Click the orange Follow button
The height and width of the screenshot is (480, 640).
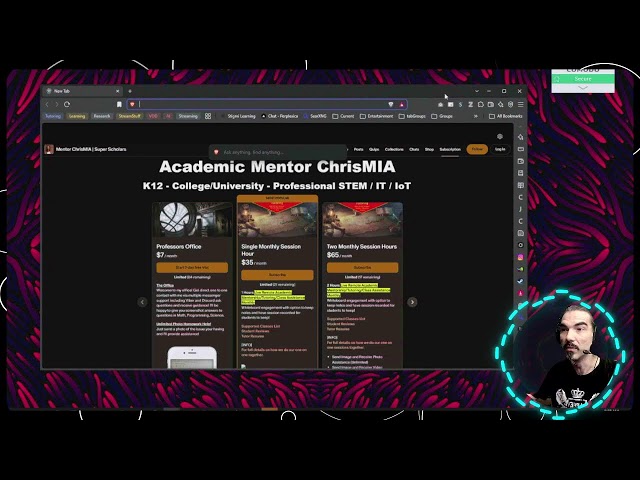tap(477, 149)
